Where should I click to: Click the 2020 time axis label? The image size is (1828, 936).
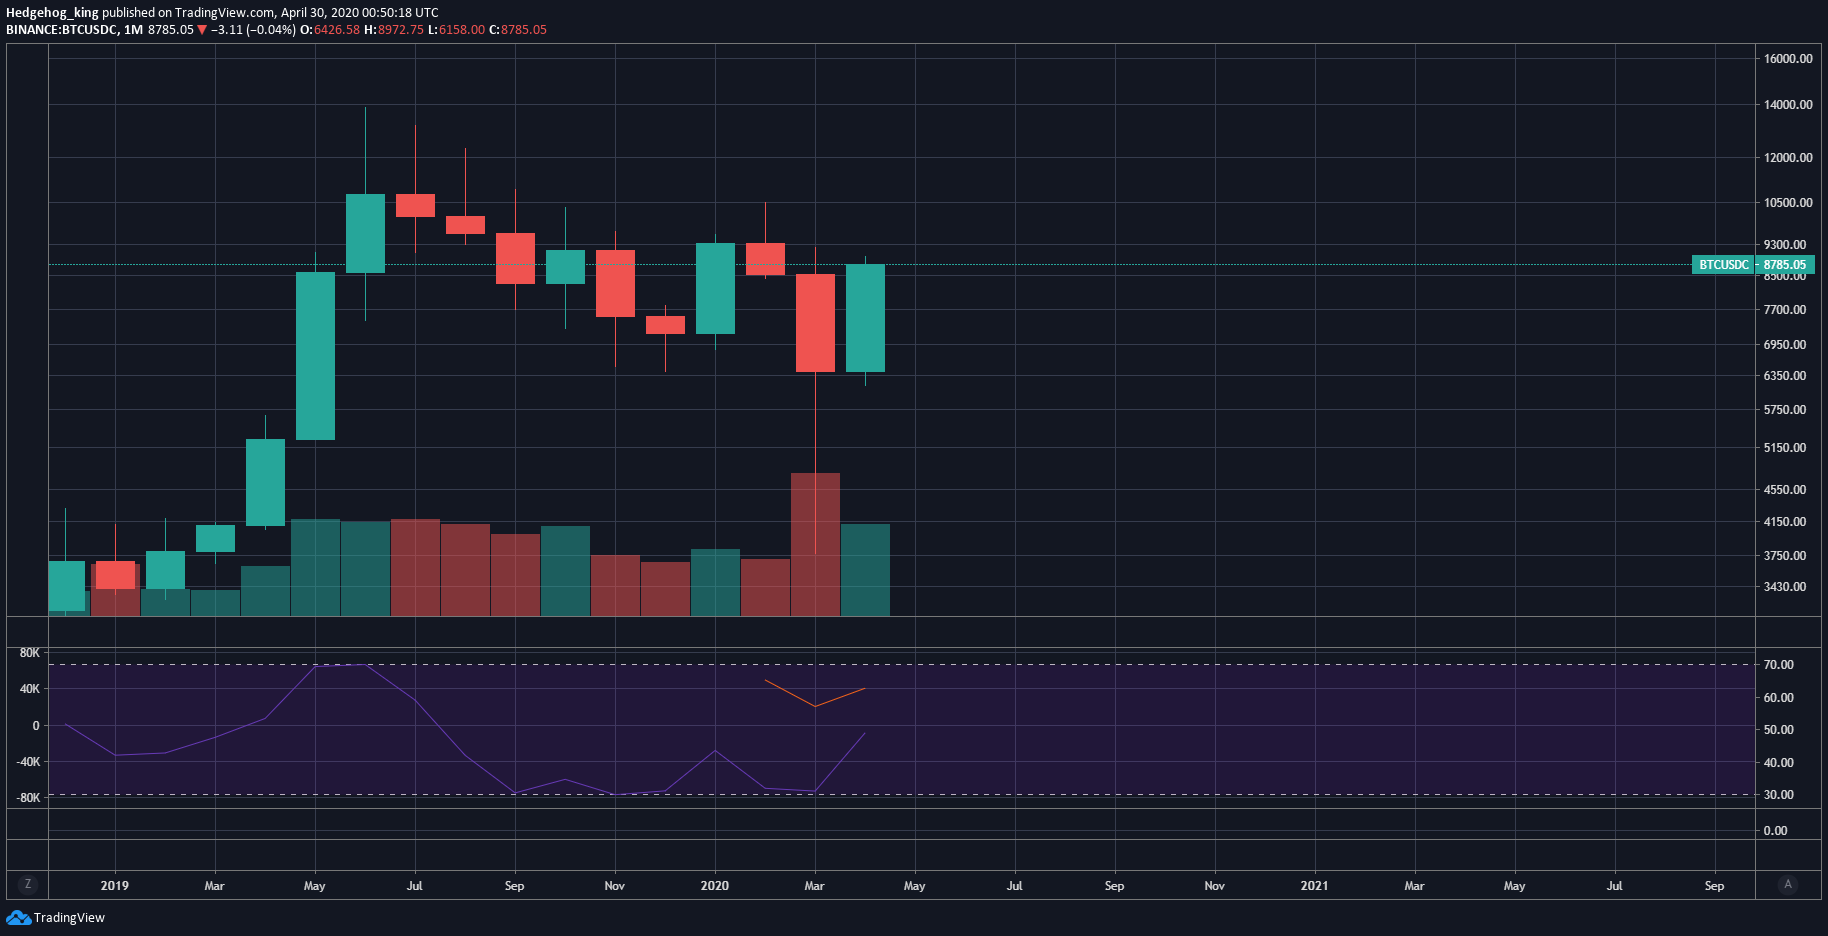(715, 886)
